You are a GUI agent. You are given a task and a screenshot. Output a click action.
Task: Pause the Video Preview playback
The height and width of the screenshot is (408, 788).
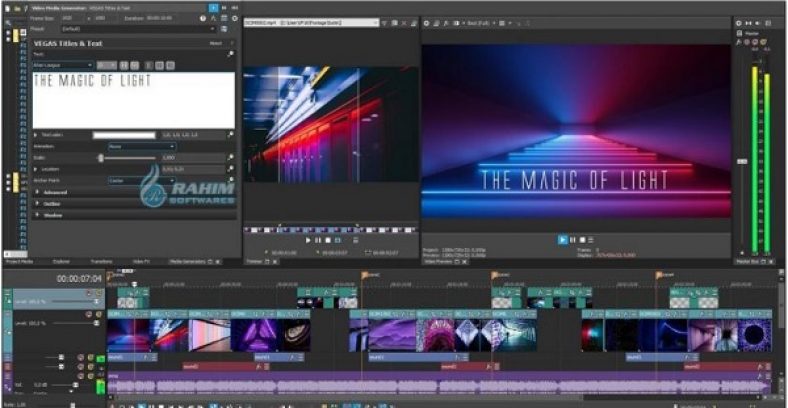coord(572,240)
